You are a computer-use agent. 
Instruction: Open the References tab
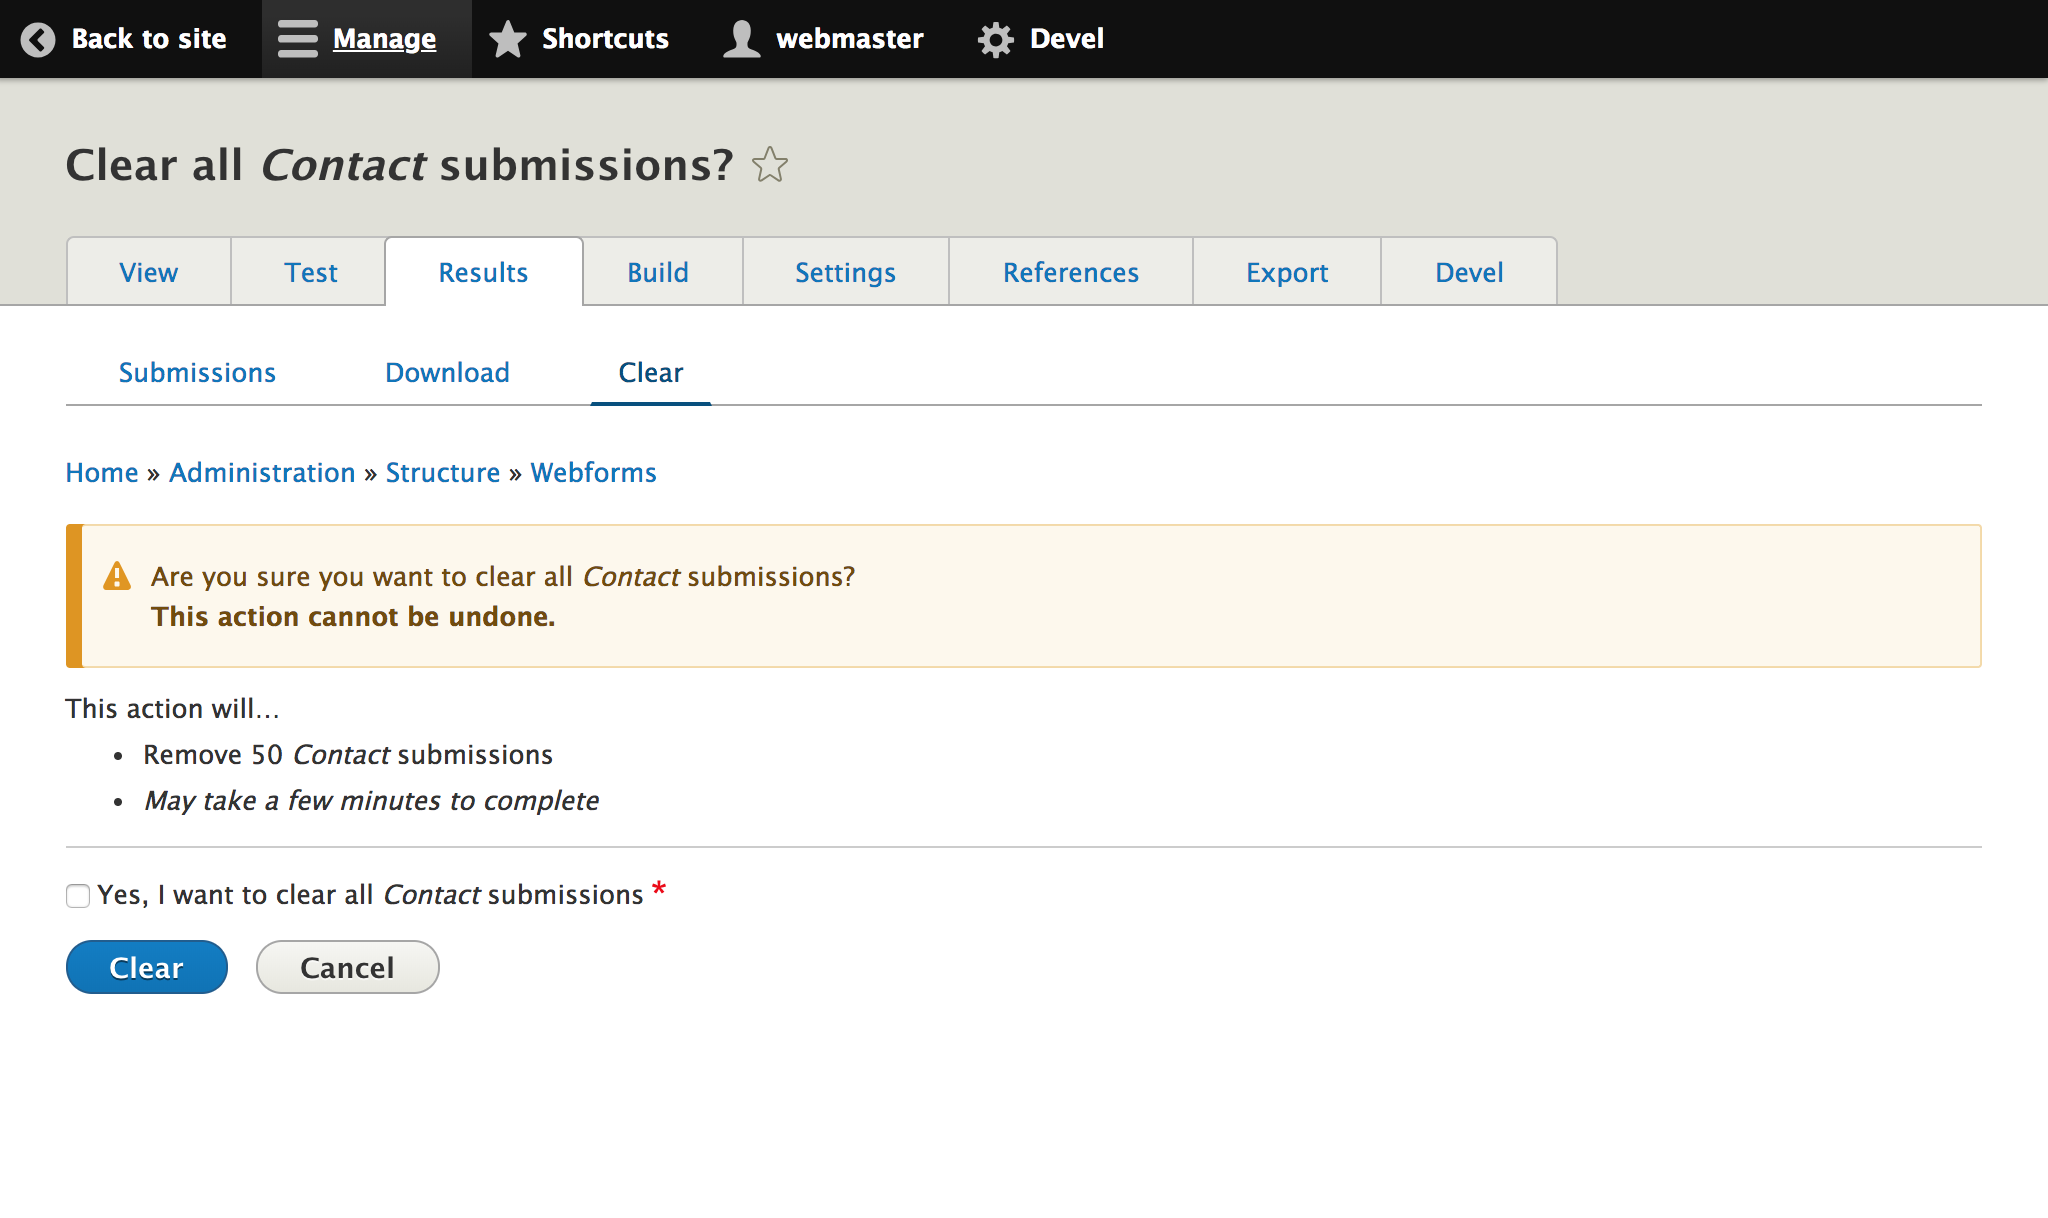1071,272
